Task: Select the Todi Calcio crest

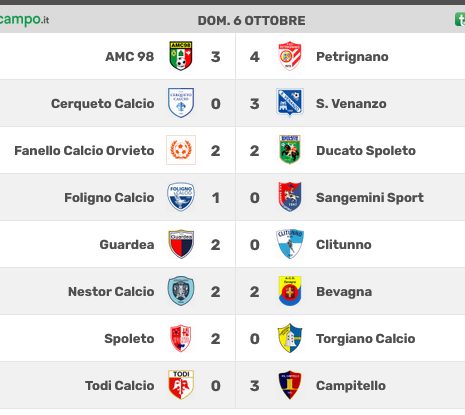Action: point(181,385)
